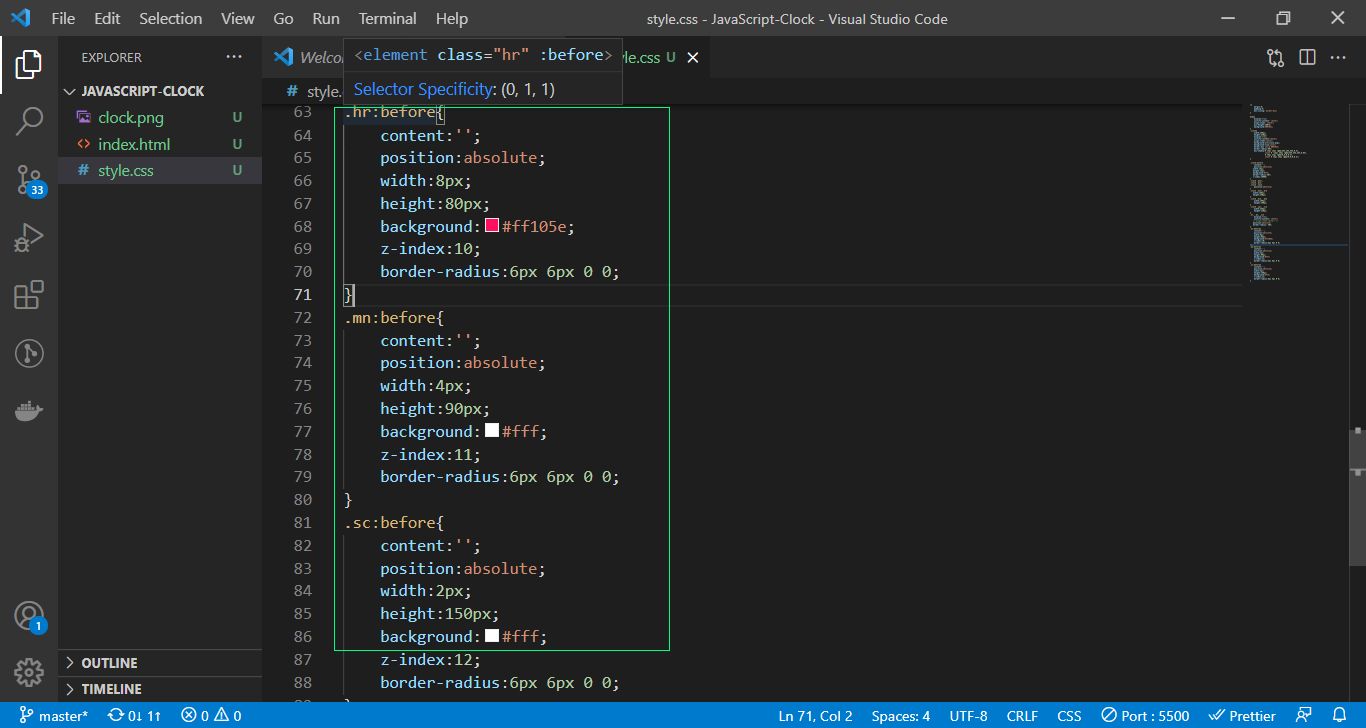1366x728 pixels.
Task: Open the Run menu
Action: (326, 18)
